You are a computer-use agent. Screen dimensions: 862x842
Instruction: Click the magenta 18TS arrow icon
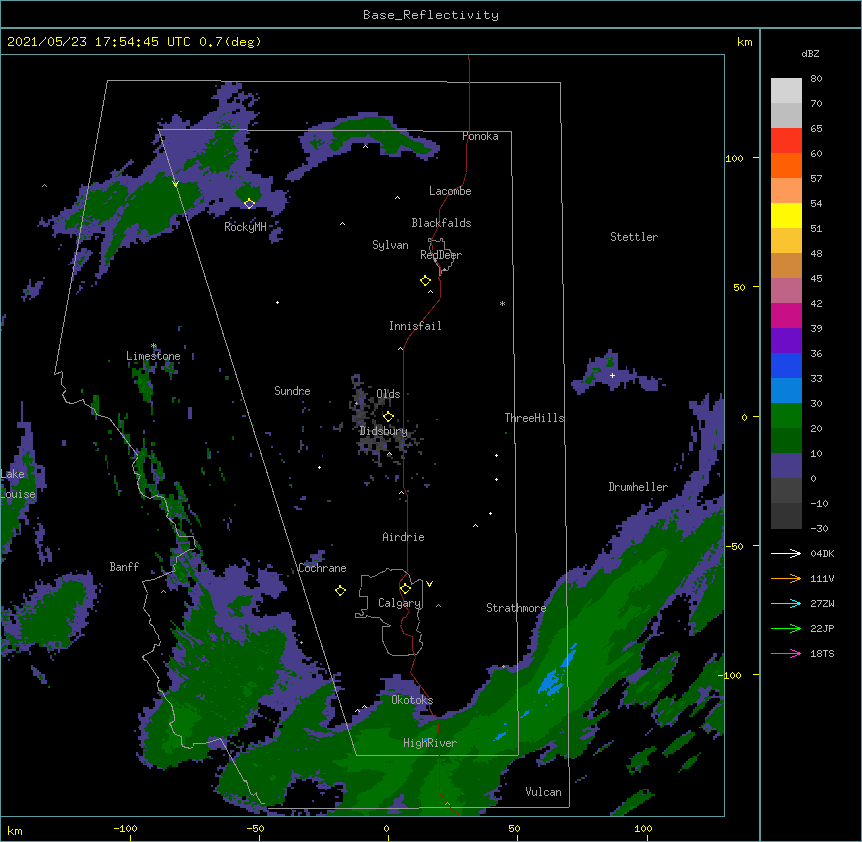coord(786,653)
